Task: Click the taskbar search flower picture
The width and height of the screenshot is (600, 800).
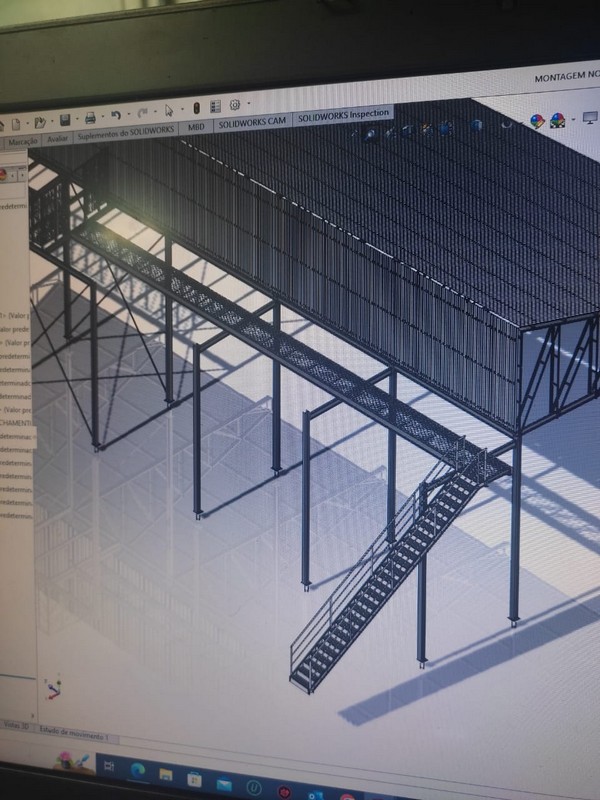Action: (72, 761)
